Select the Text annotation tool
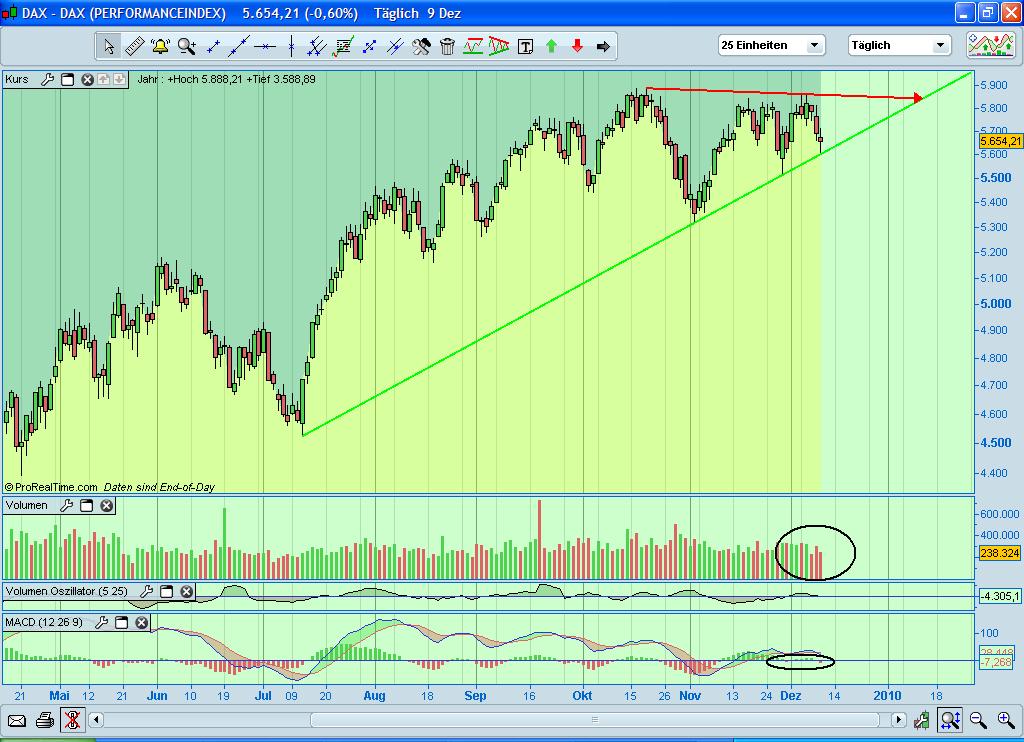This screenshot has width=1024, height=742. [x=525, y=45]
